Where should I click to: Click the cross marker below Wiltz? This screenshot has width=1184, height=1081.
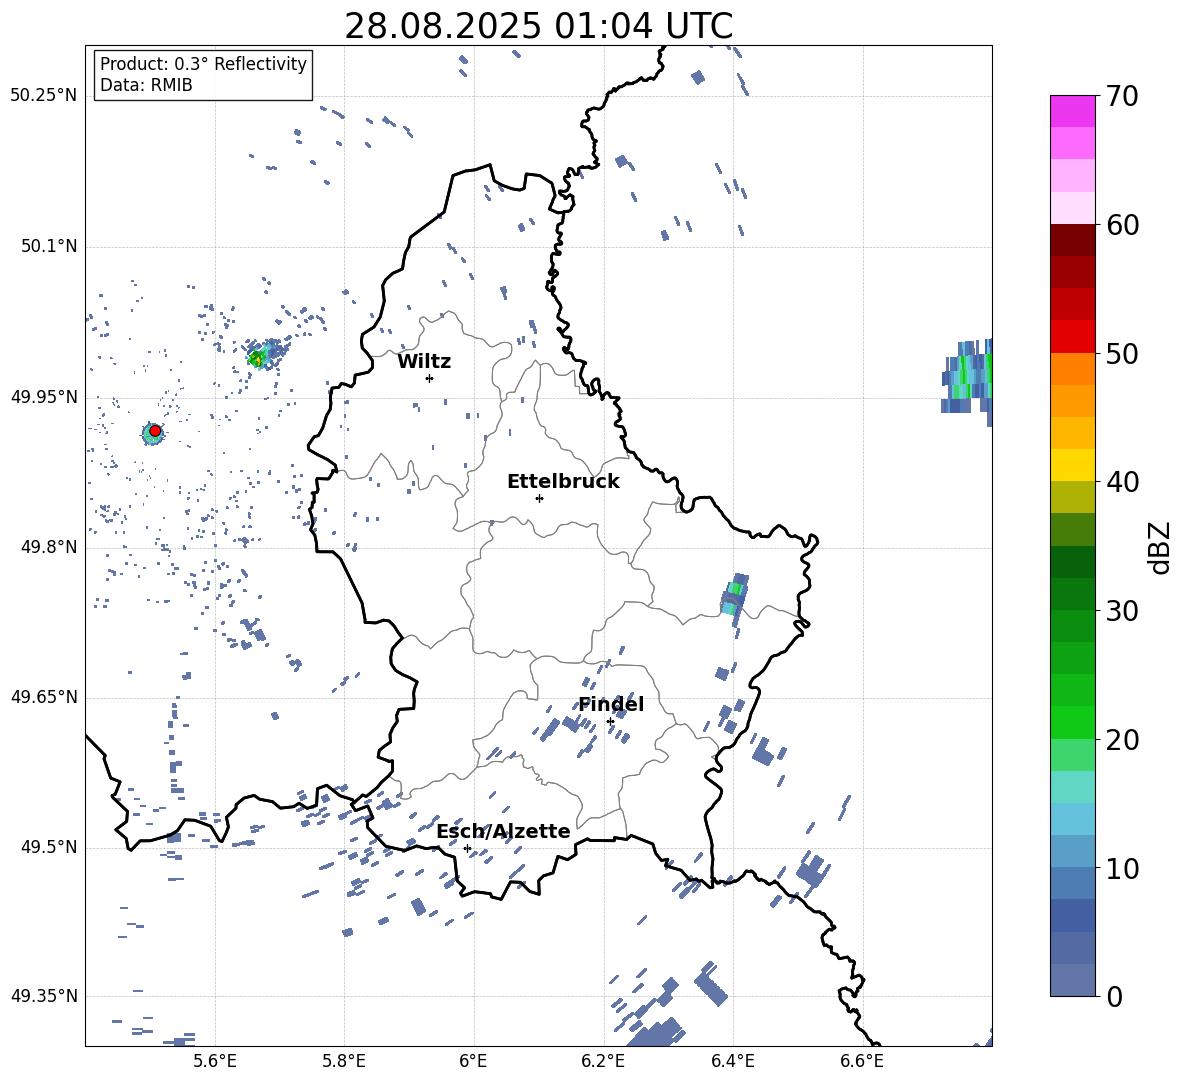(429, 378)
